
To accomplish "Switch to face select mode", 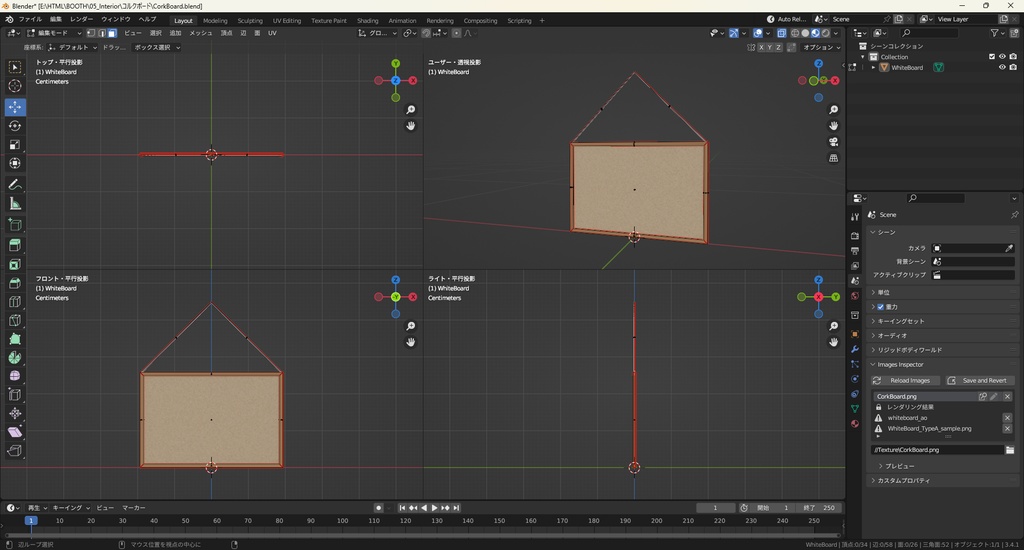I will click(112, 33).
